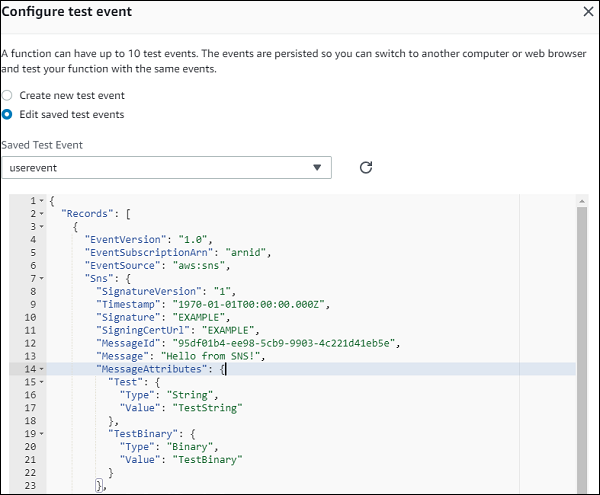Fold the Test attribute object
The height and width of the screenshot is (495, 600).
(41, 382)
